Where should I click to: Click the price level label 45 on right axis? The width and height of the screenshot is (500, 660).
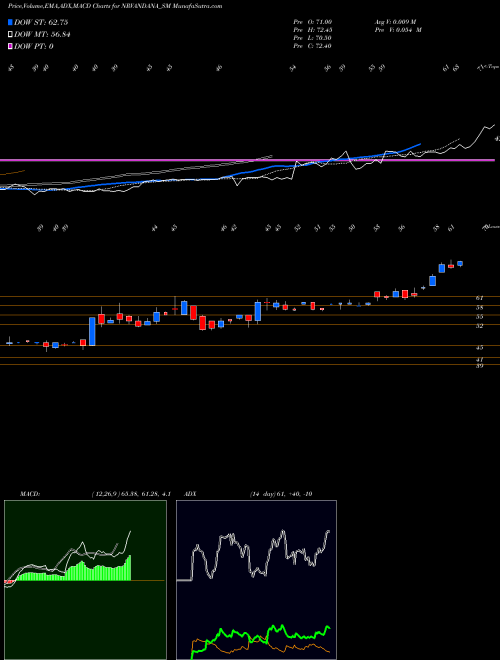479,348
